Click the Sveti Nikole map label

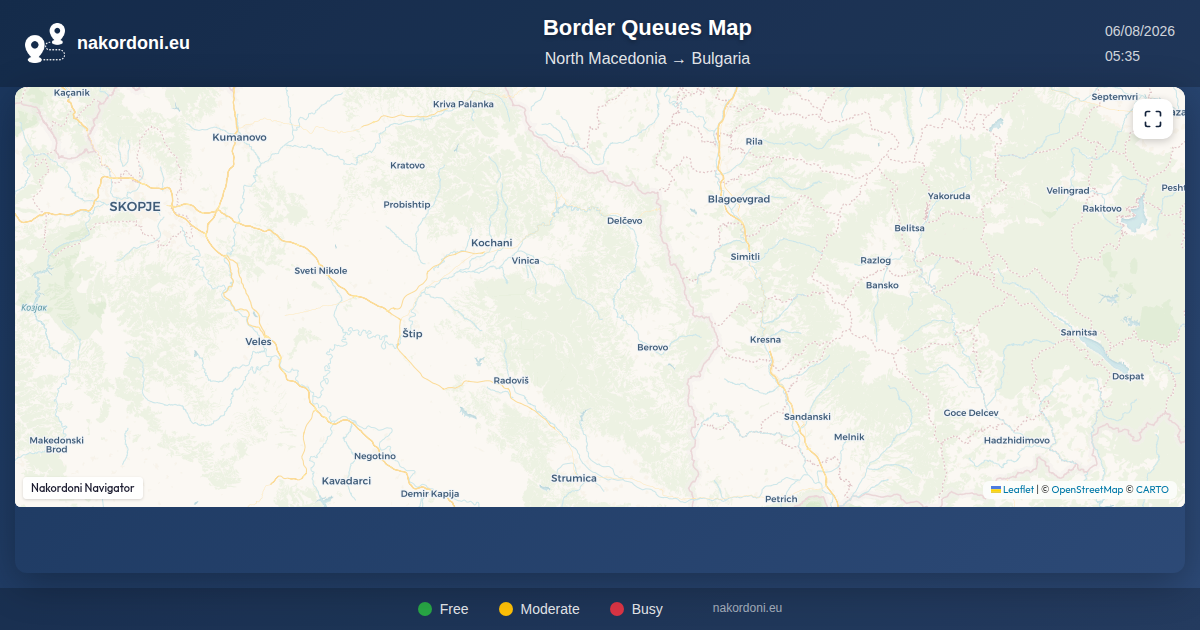pyautogui.click(x=321, y=271)
